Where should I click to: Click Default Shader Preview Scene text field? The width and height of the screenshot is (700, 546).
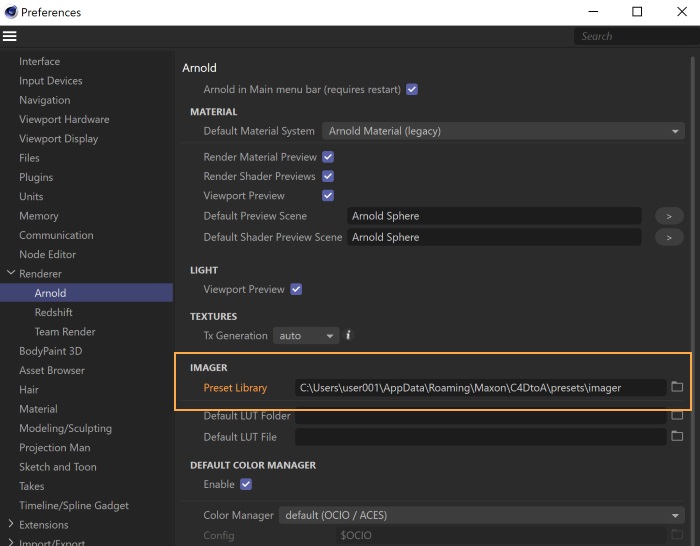(494, 238)
